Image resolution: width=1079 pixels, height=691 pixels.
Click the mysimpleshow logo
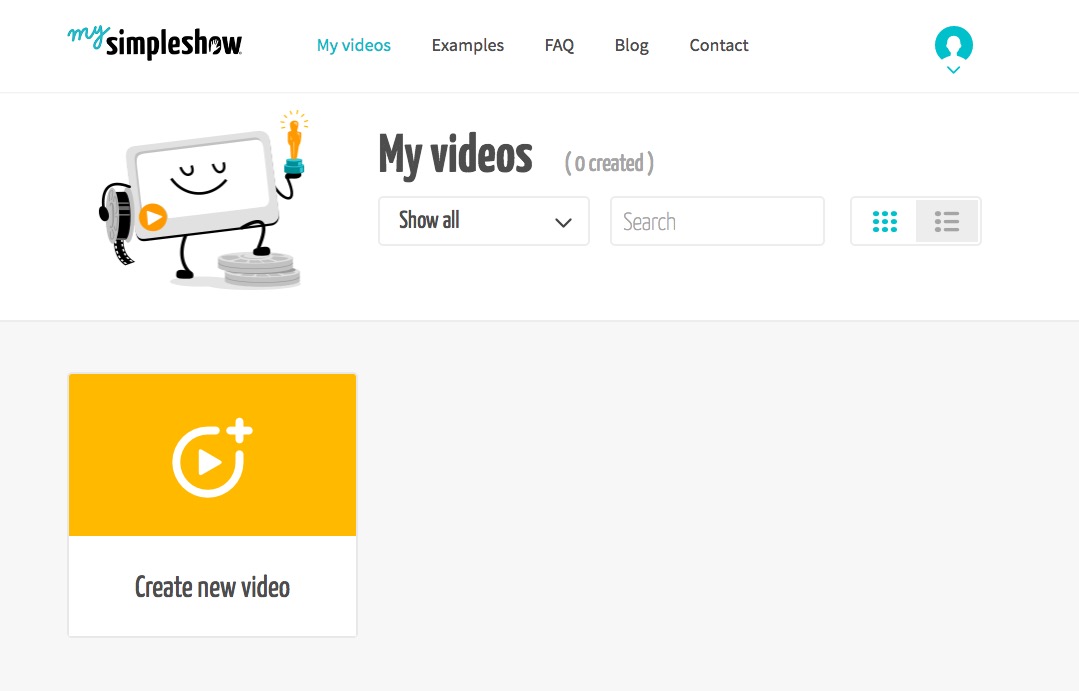(153, 44)
